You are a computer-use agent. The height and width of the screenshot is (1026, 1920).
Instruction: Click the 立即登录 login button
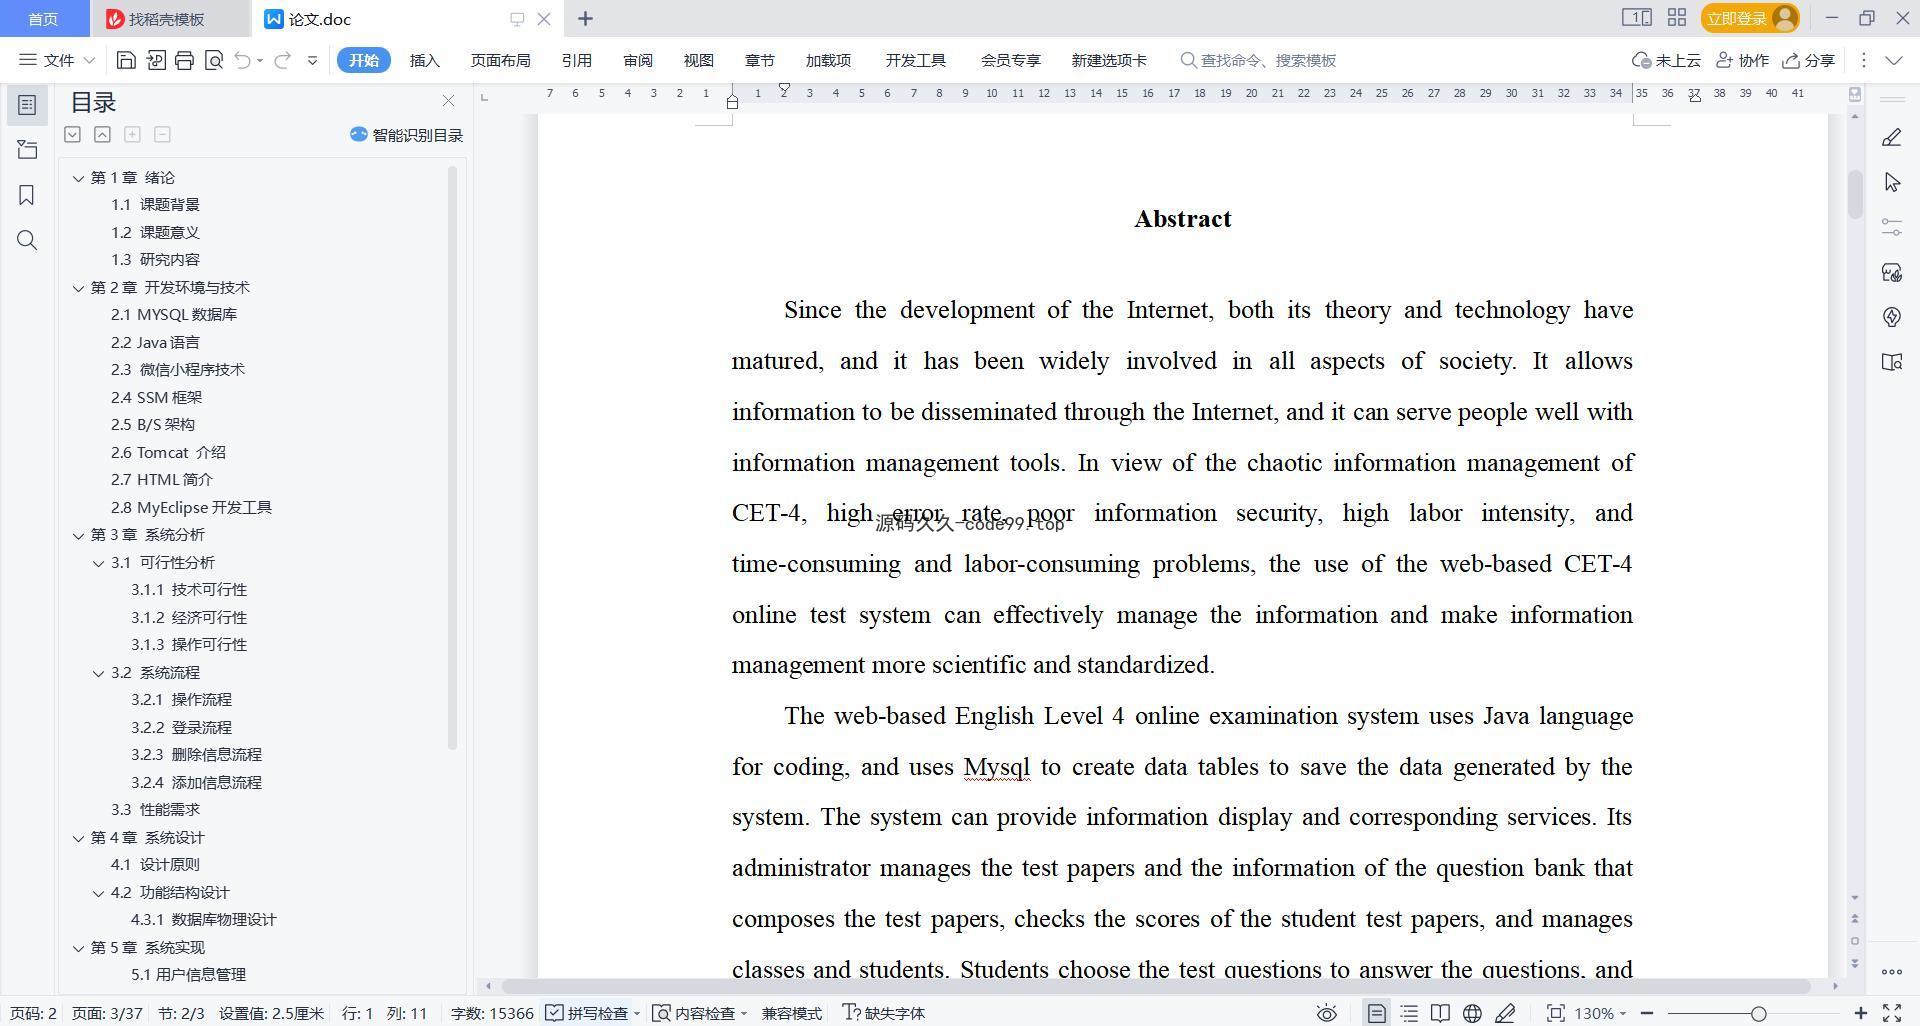click(x=1749, y=18)
